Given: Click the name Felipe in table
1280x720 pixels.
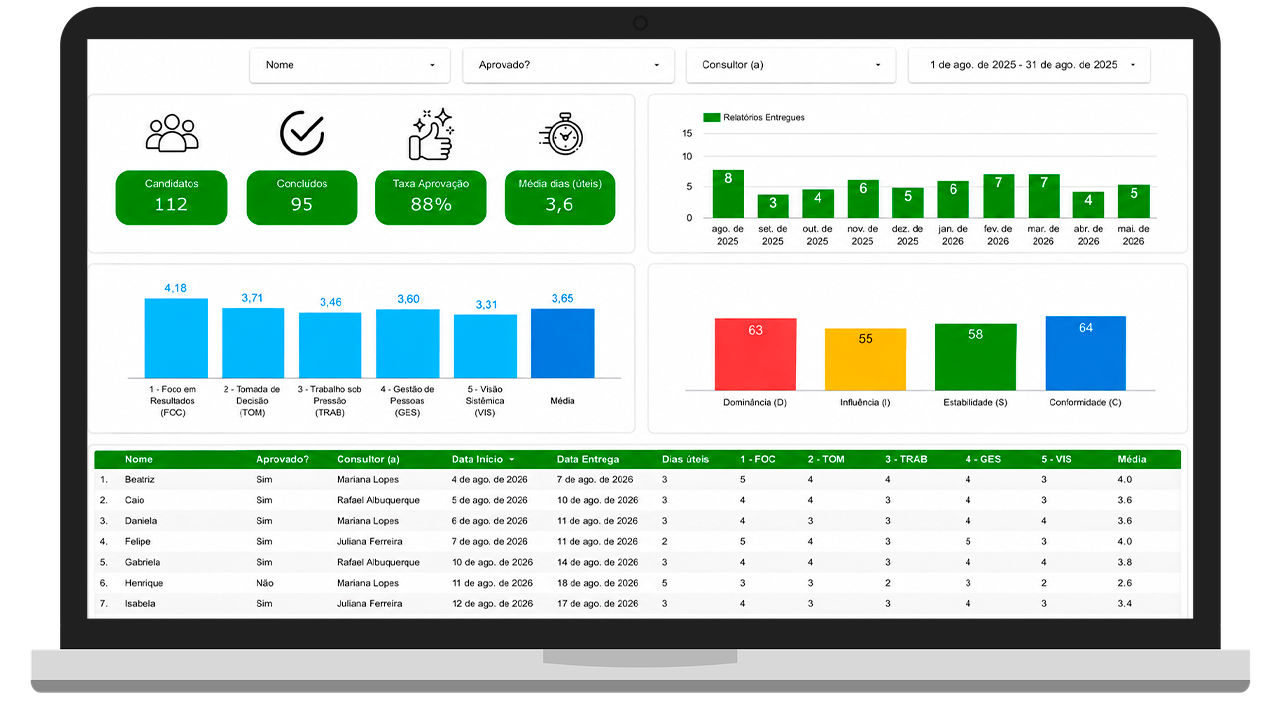Looking at the screenshot, I should point(138,542).
